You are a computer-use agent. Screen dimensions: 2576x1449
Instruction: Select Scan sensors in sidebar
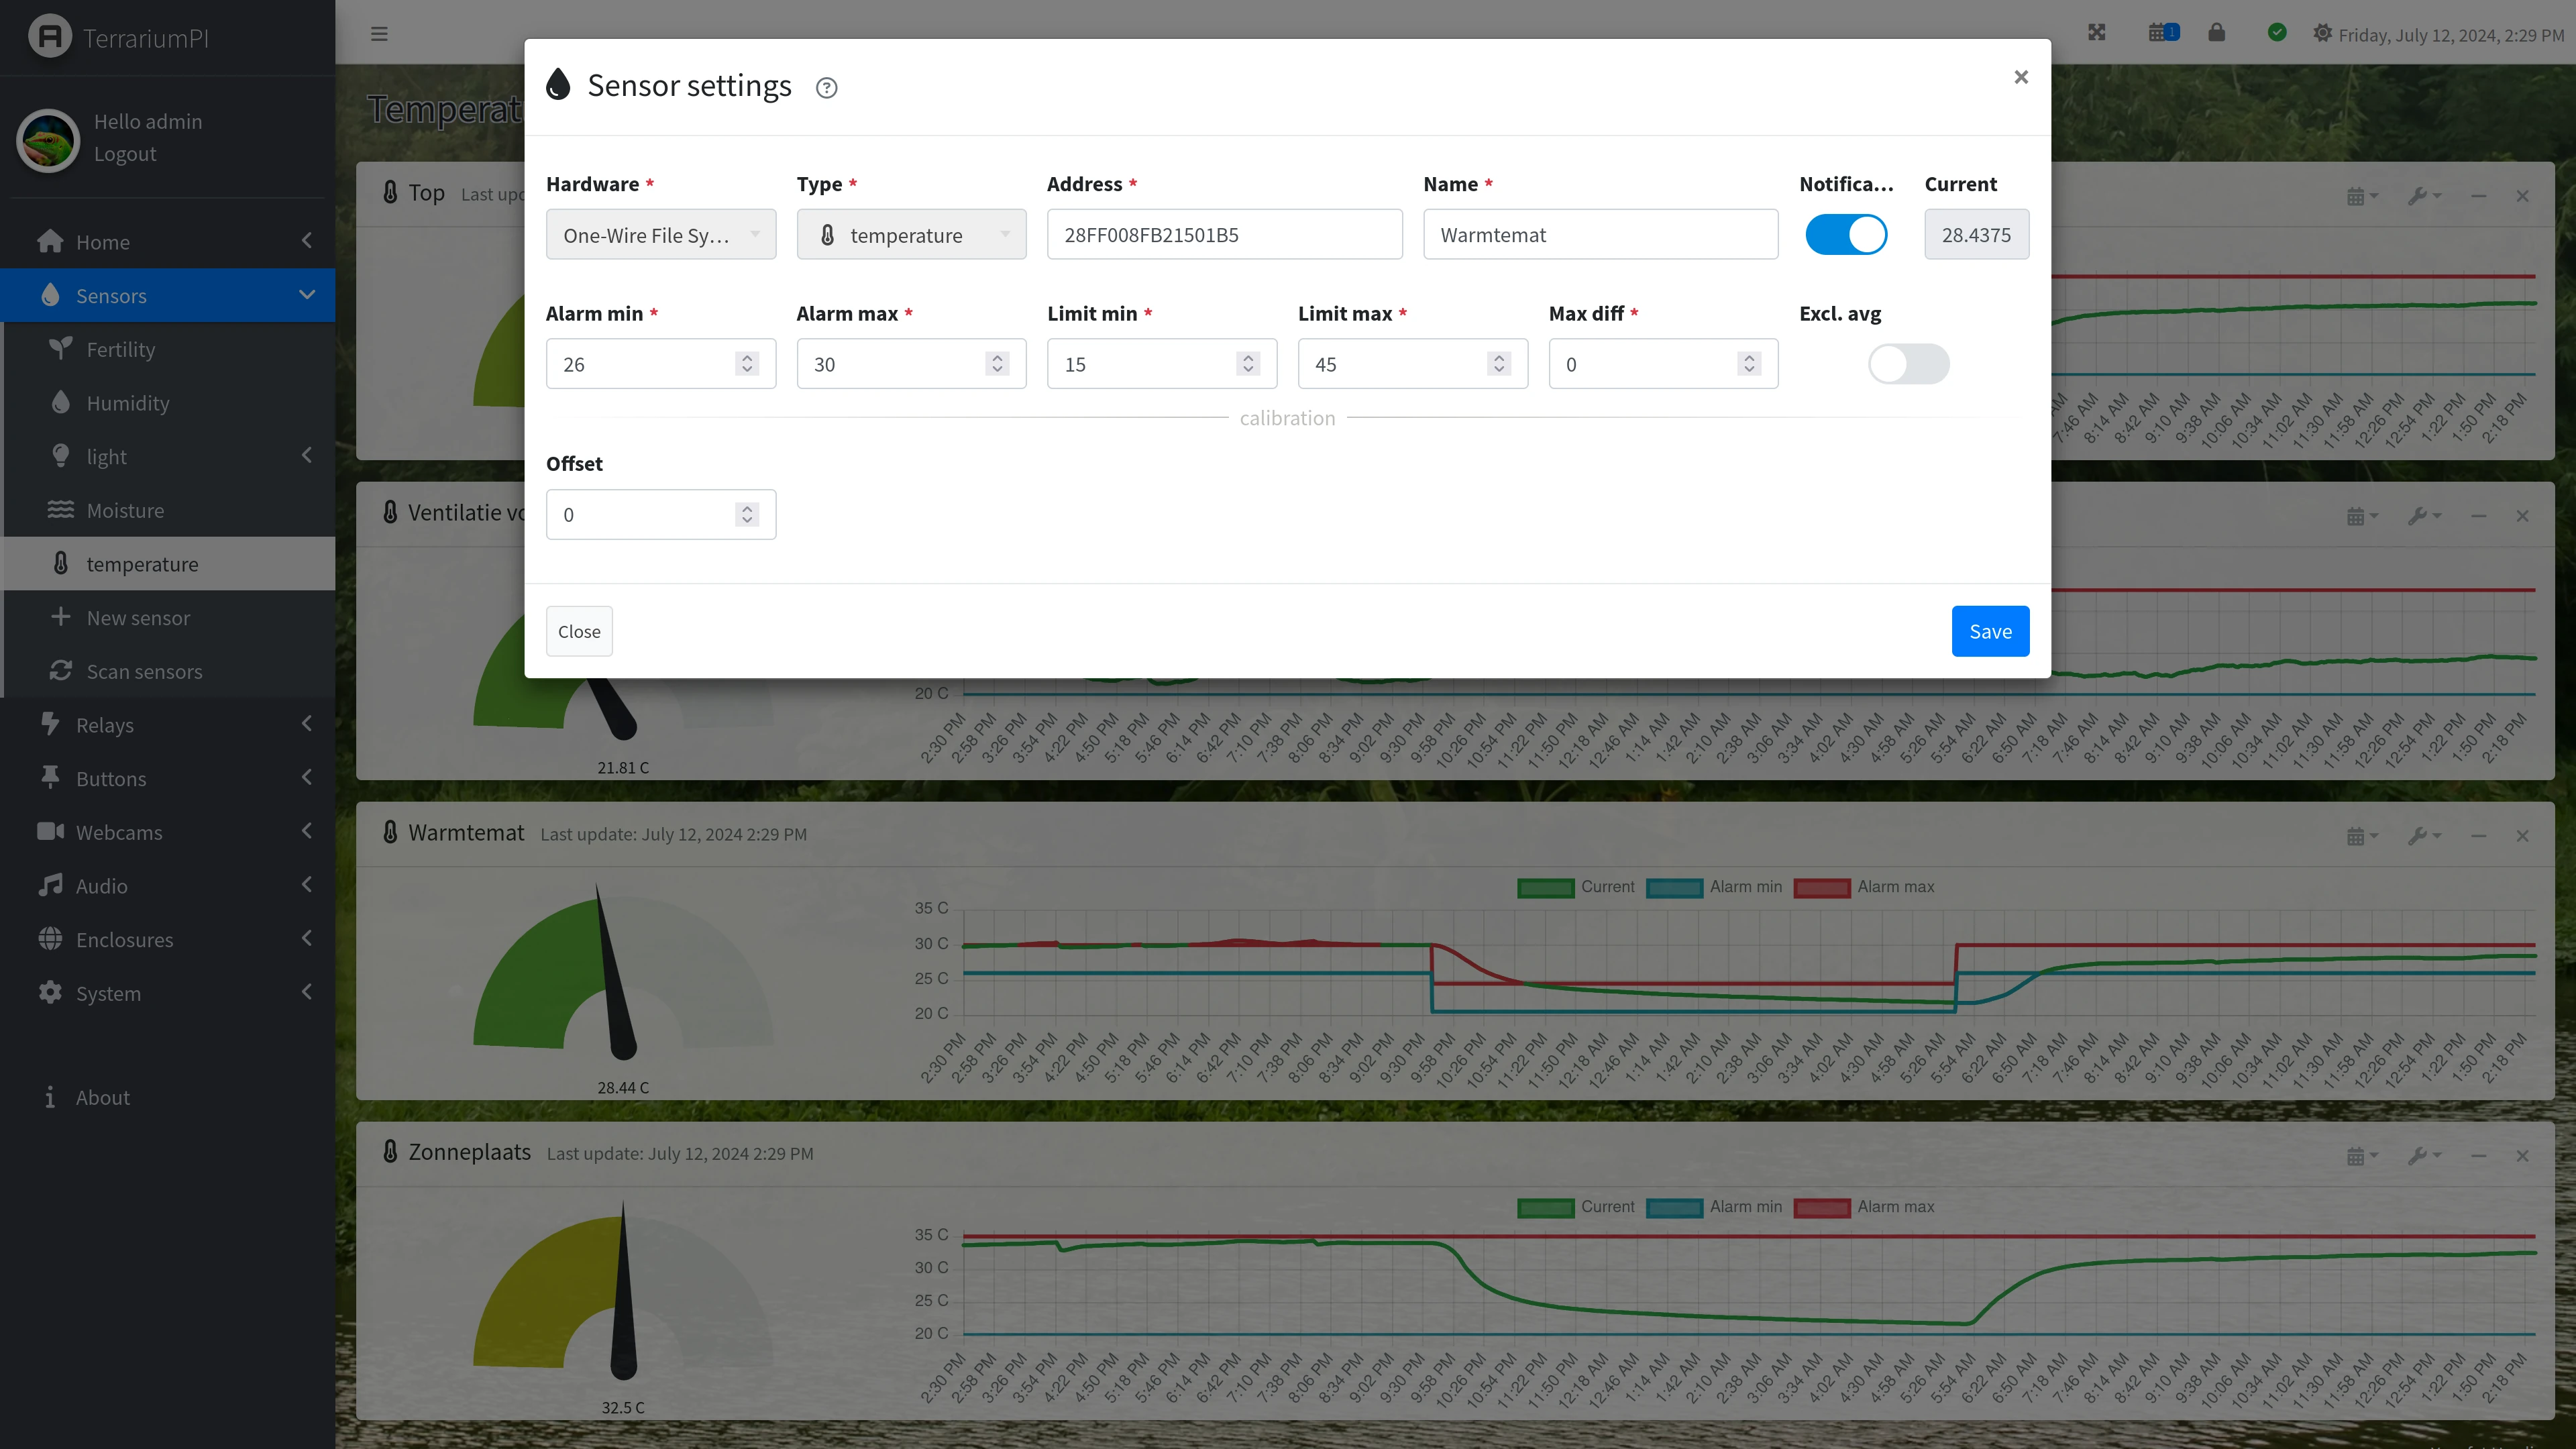pyautogui.click(x=144, y=671)
